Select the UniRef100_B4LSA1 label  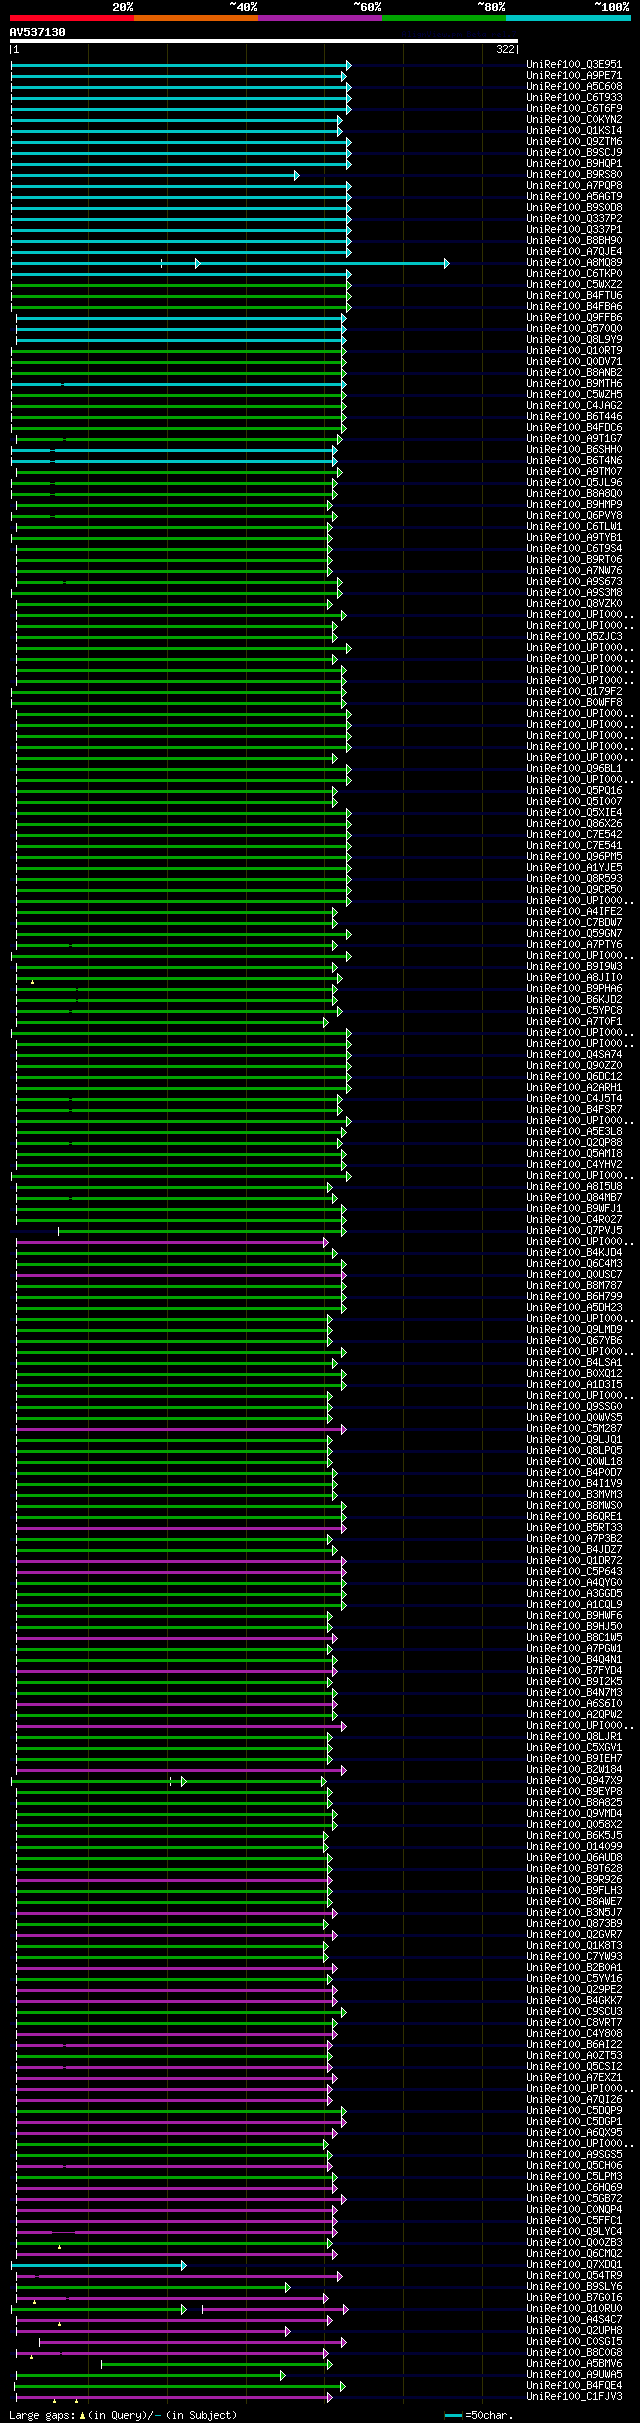tap(574, 1363)
